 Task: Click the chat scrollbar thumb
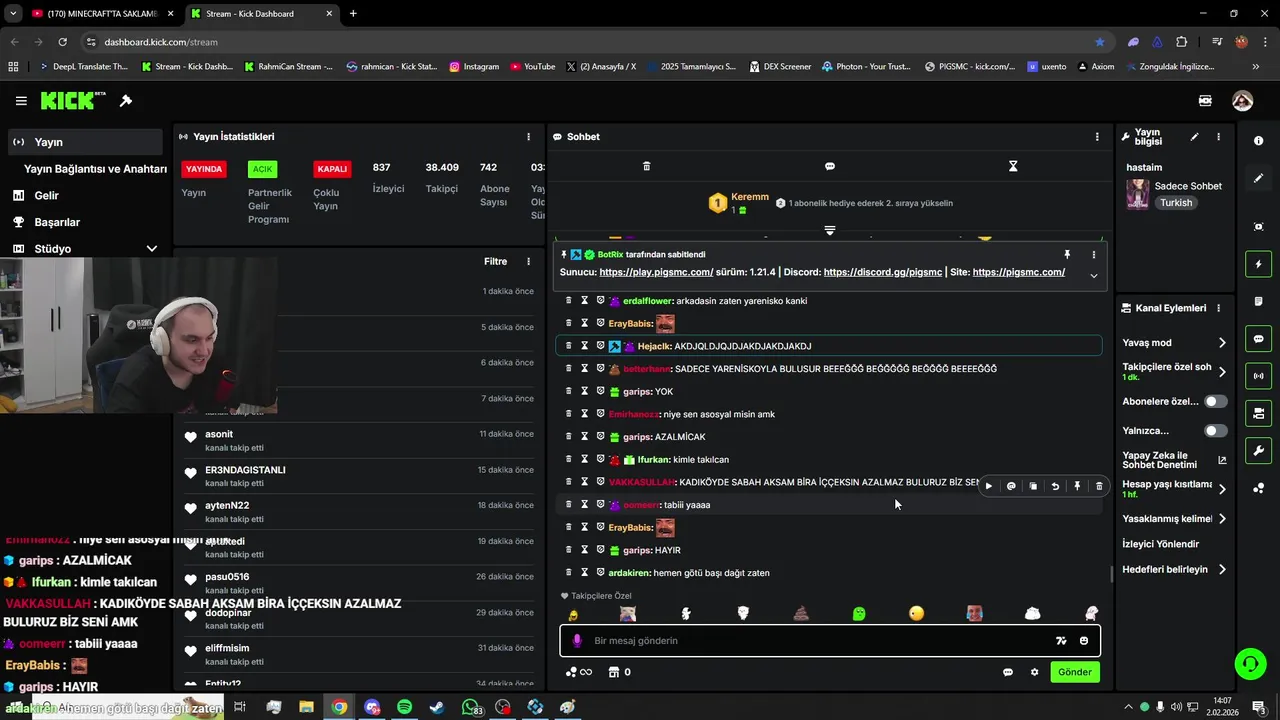1112,574
